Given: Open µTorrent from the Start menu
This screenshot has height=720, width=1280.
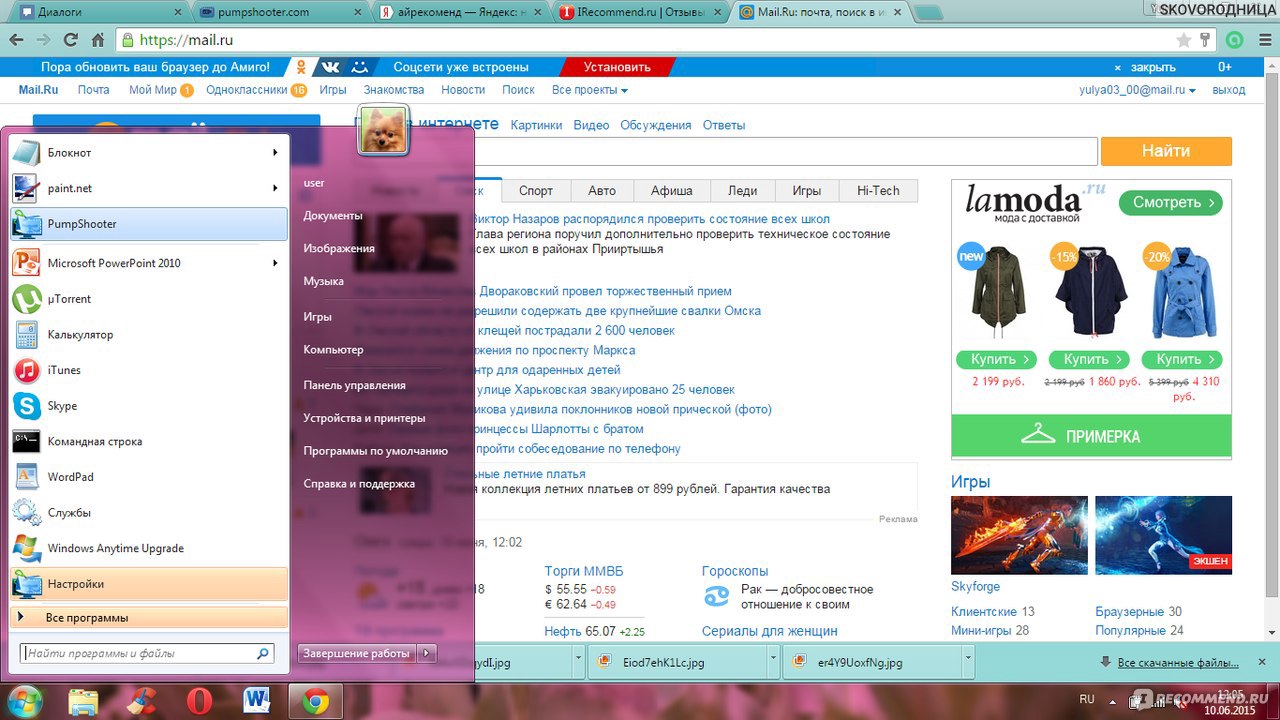Looking at the screenshot, I should [148, 299].
